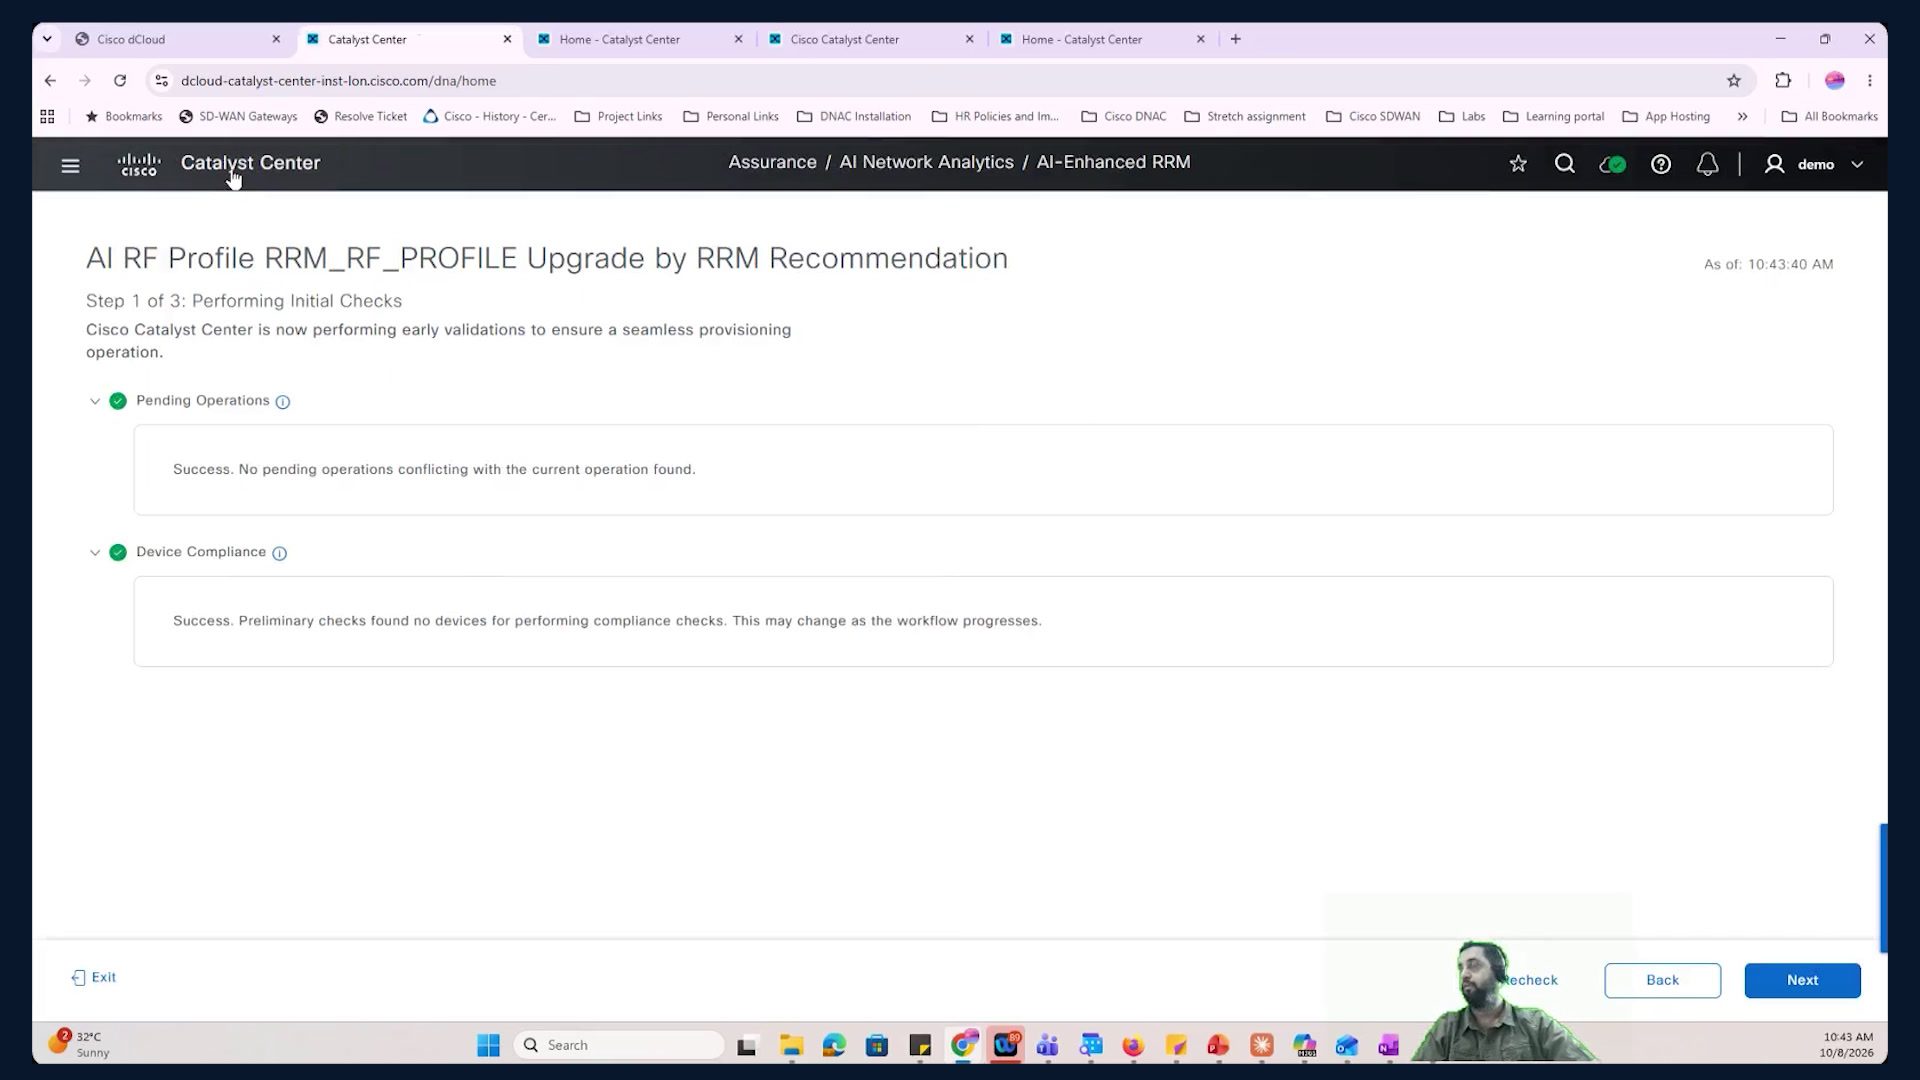This screenshot has width=1920, height=1080.
Task: Check the green cloud status icon
Action: coord(1612,165)
